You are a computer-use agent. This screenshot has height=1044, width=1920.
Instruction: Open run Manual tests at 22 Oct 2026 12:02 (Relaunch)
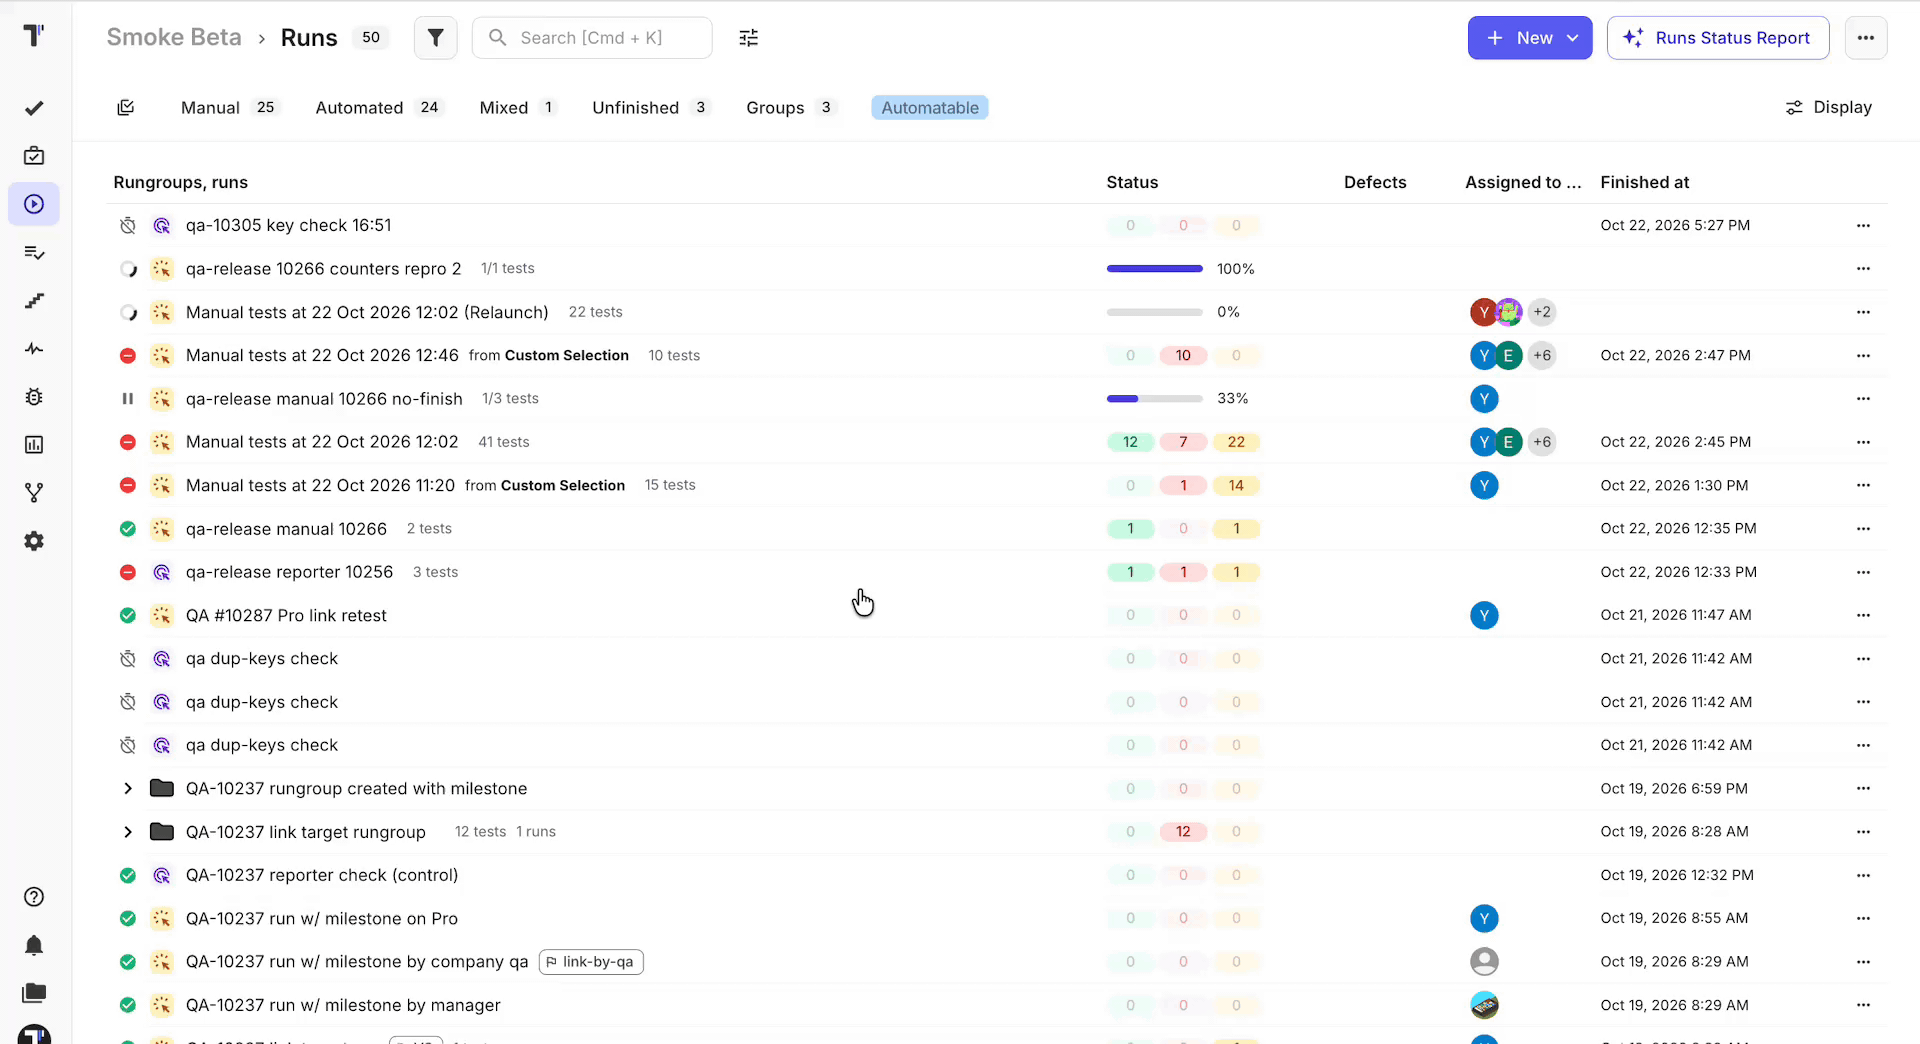(x=367, y=313)
